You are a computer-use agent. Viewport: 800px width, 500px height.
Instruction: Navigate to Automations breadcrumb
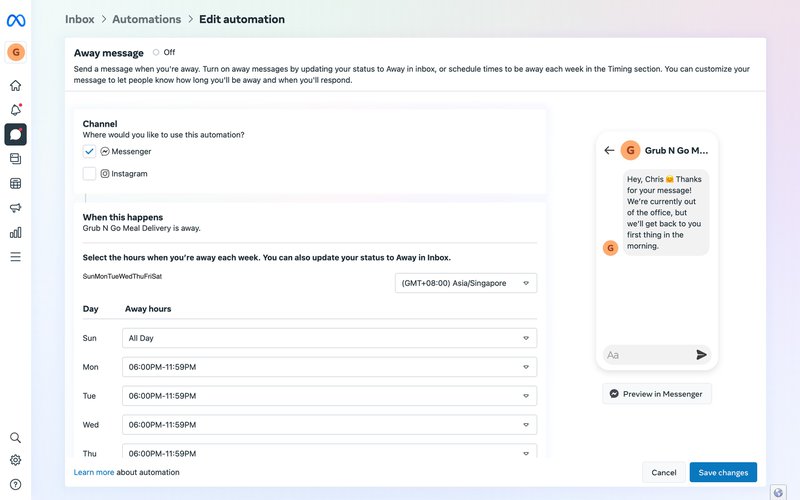click(x=146, y=19)
